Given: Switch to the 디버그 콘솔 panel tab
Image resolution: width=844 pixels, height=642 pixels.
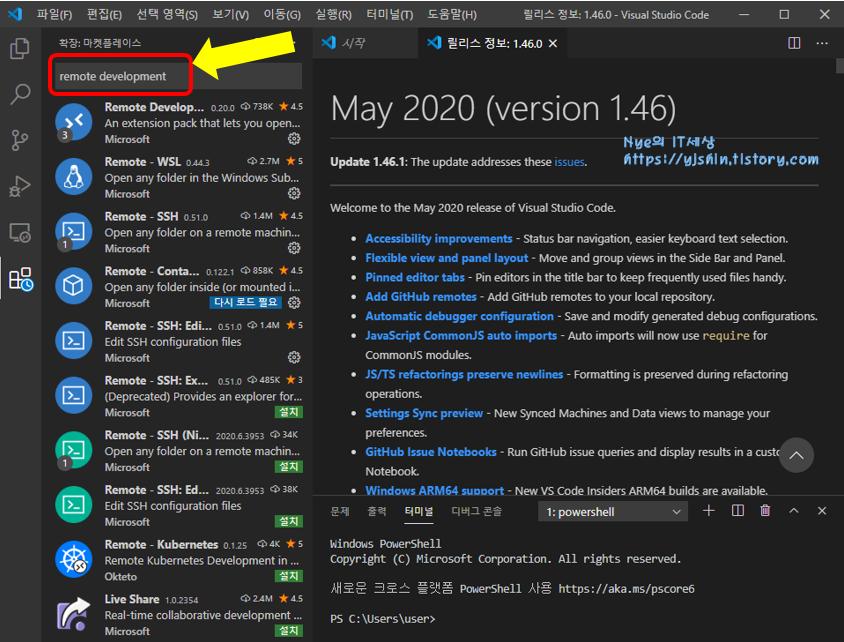Looking at the screenshot, I should pos(476,511).
